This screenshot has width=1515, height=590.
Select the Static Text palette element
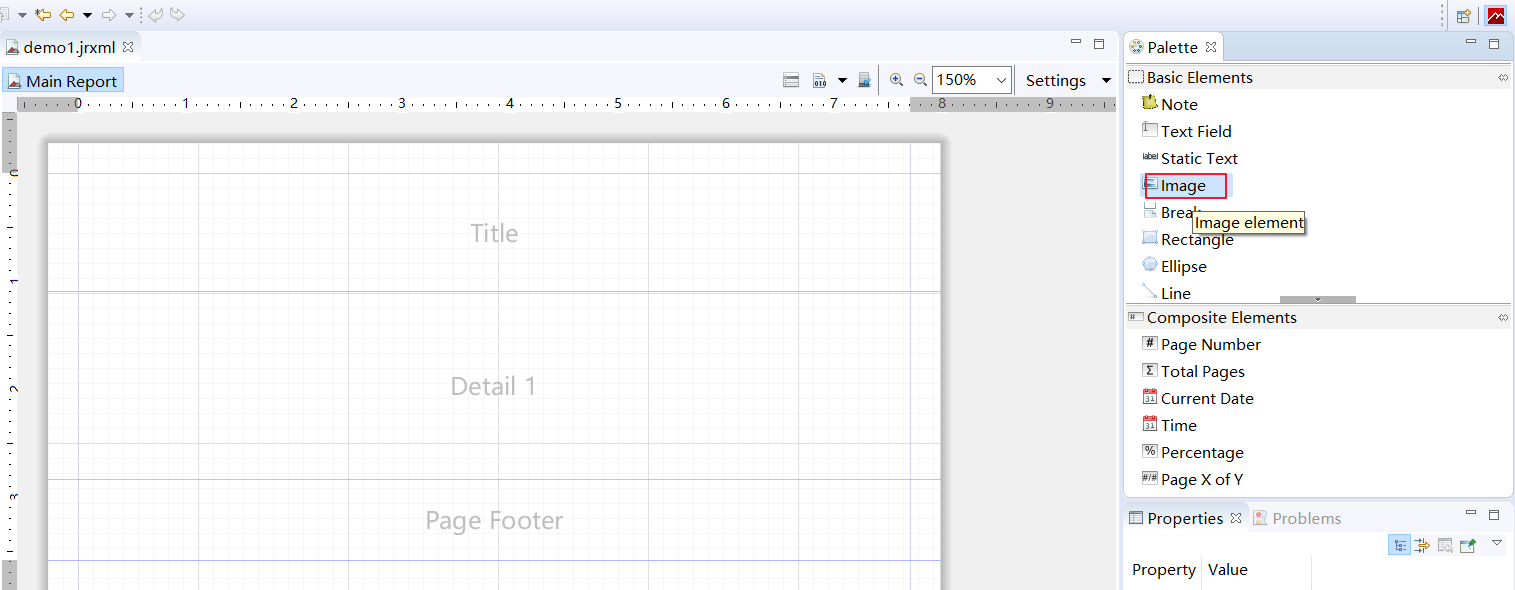(x=1190, y=158)
